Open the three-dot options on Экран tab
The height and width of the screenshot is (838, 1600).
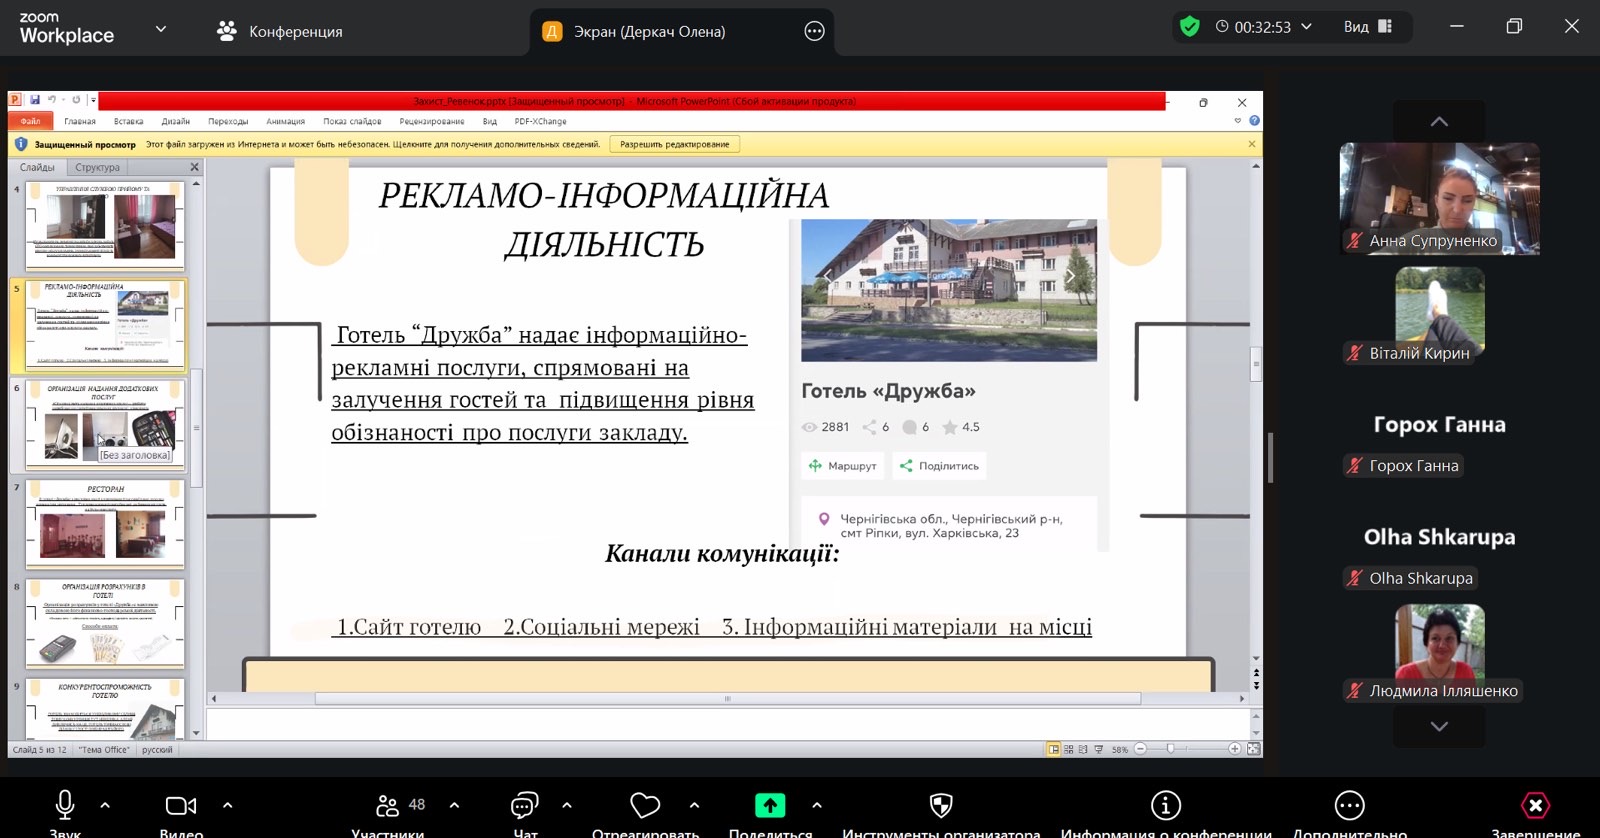tap(815, 31)
